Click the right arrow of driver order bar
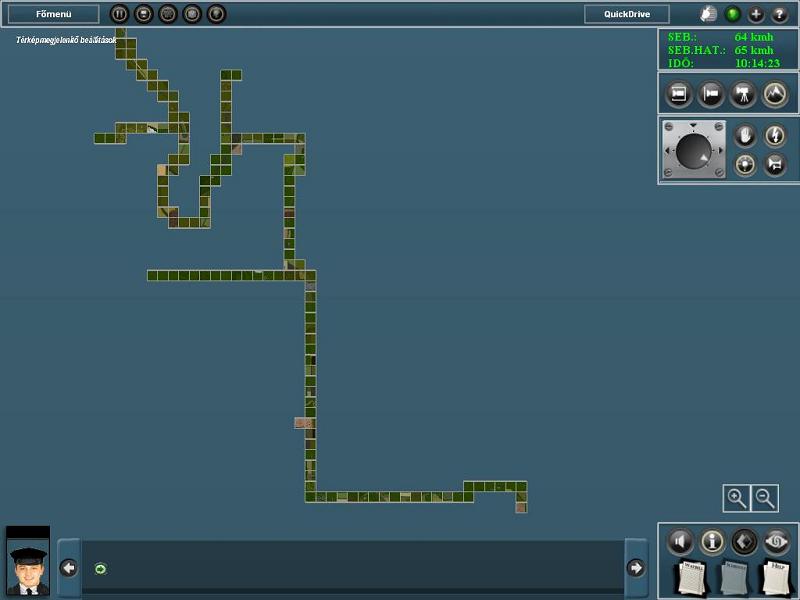Screen dimensions: 800x600 coord(636,568)
